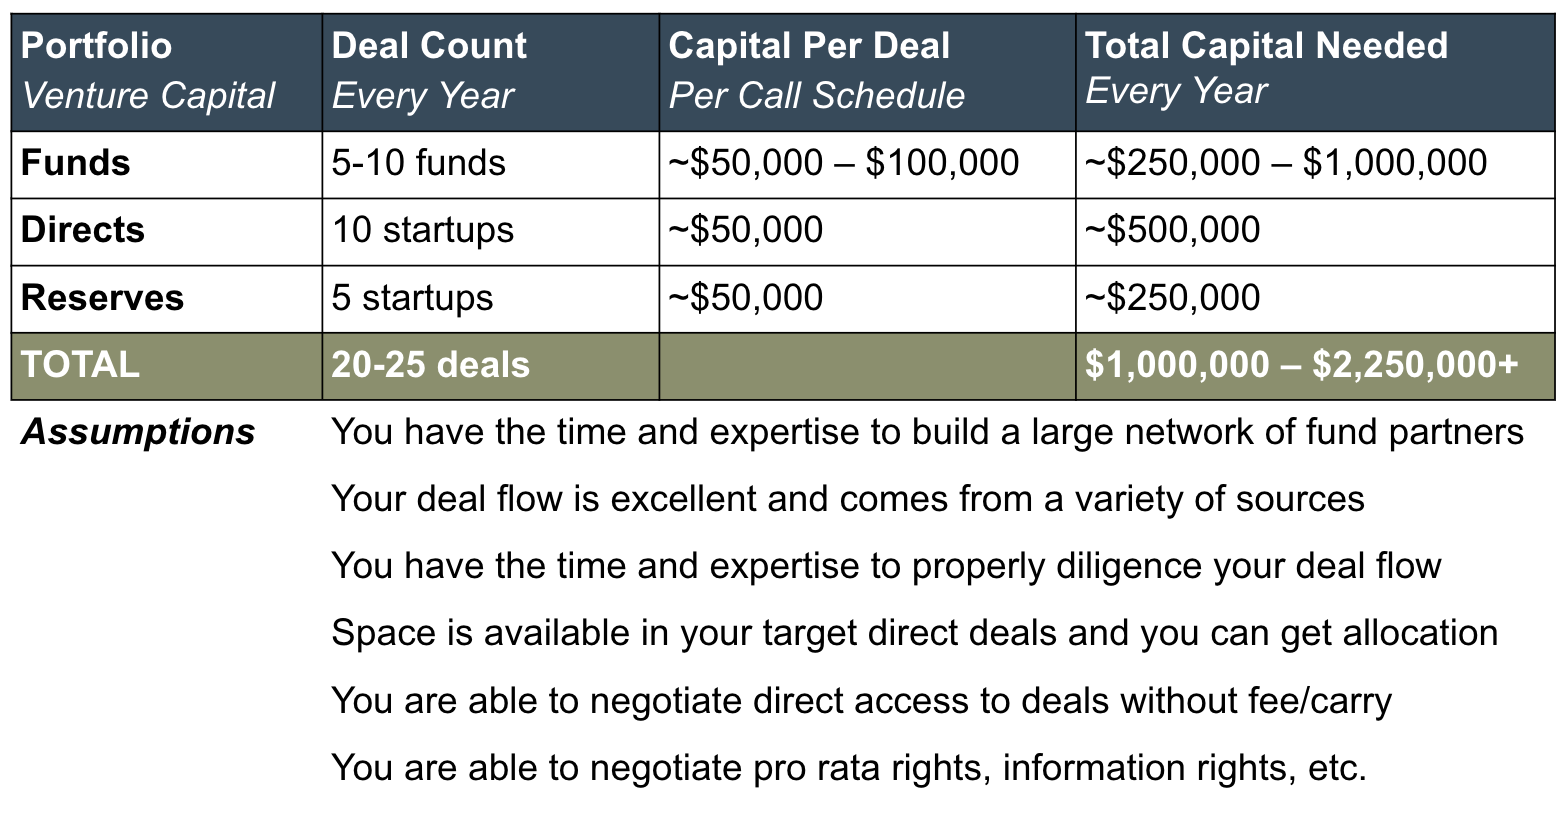The height and width of the screenshot is (814, 1568).
Task: Select the Reserves row label
Action: pos(167,299)
